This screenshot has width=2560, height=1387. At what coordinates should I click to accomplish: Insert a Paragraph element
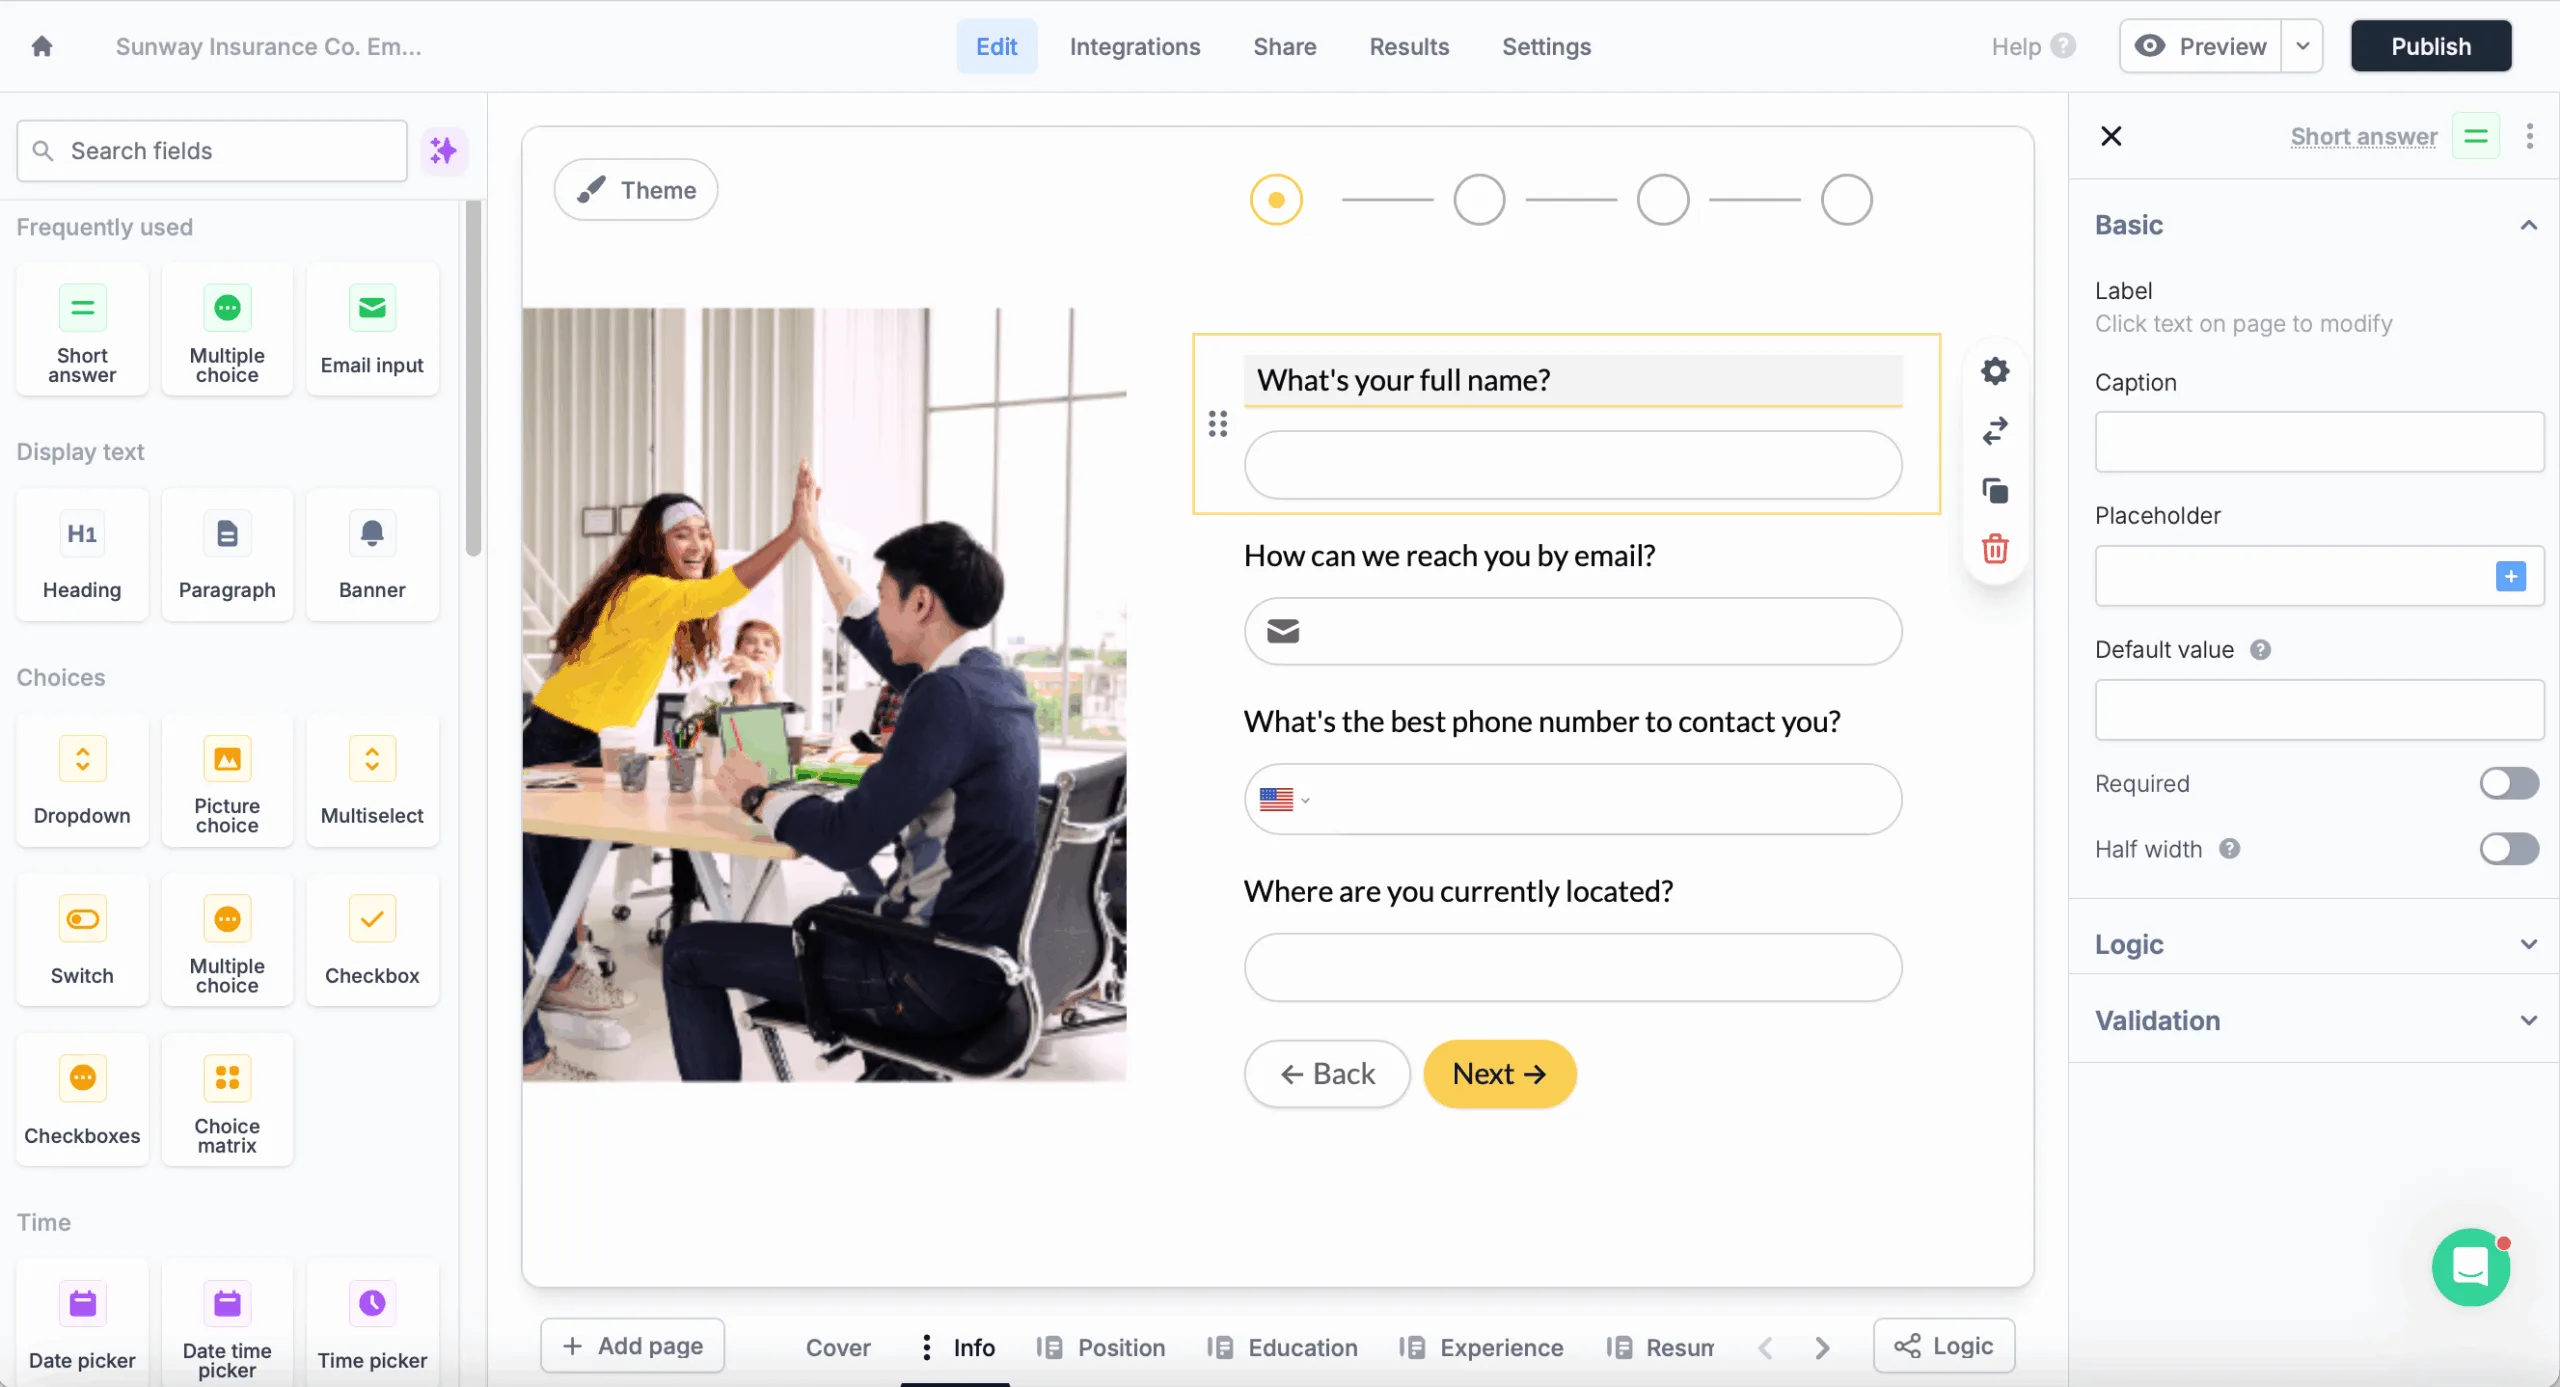[227, 555]
